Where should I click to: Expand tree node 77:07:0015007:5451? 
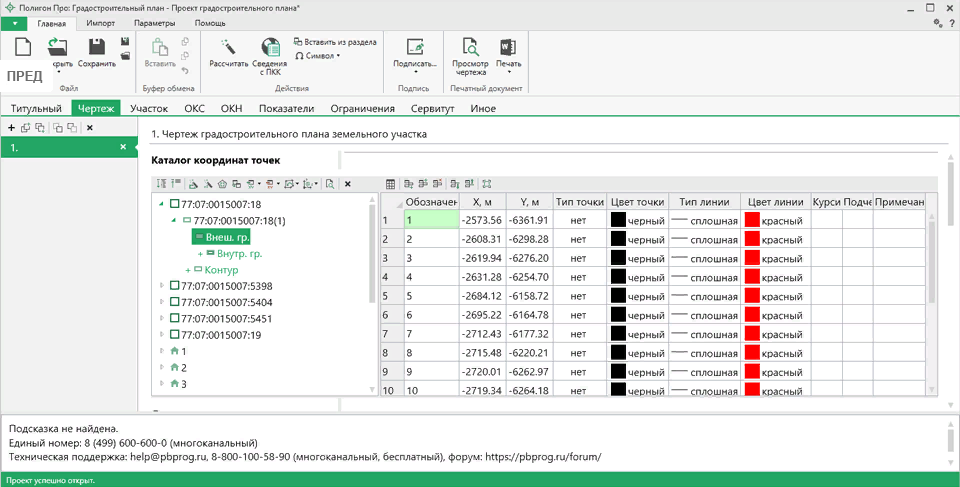[x=162, y=319]
